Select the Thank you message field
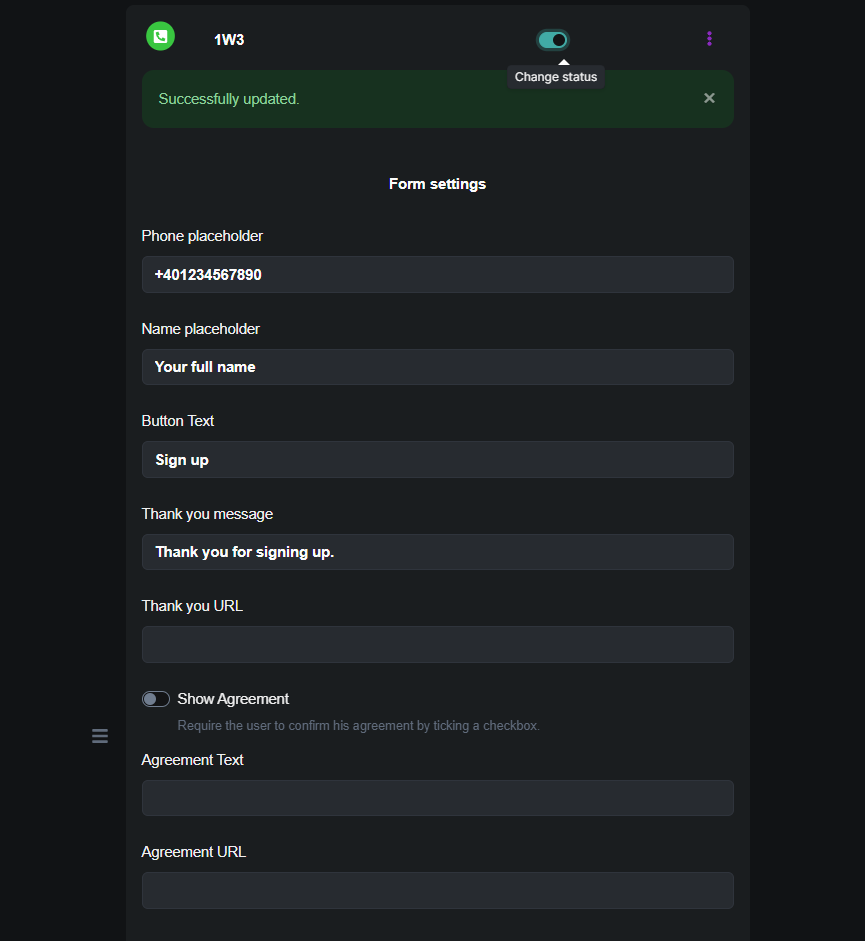 [437, 552]
